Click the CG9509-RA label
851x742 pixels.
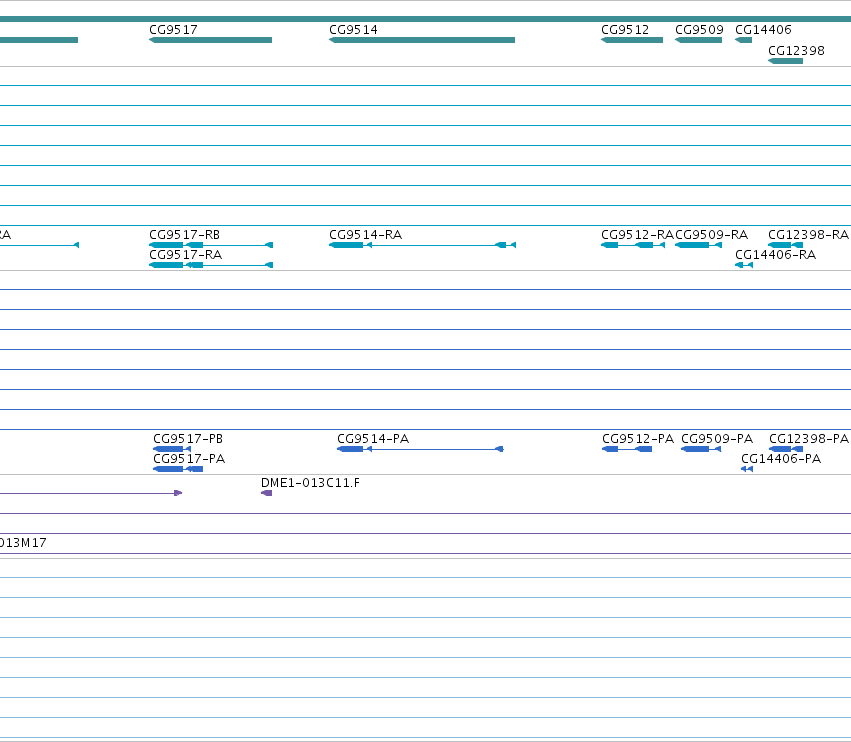coord(712,235)
